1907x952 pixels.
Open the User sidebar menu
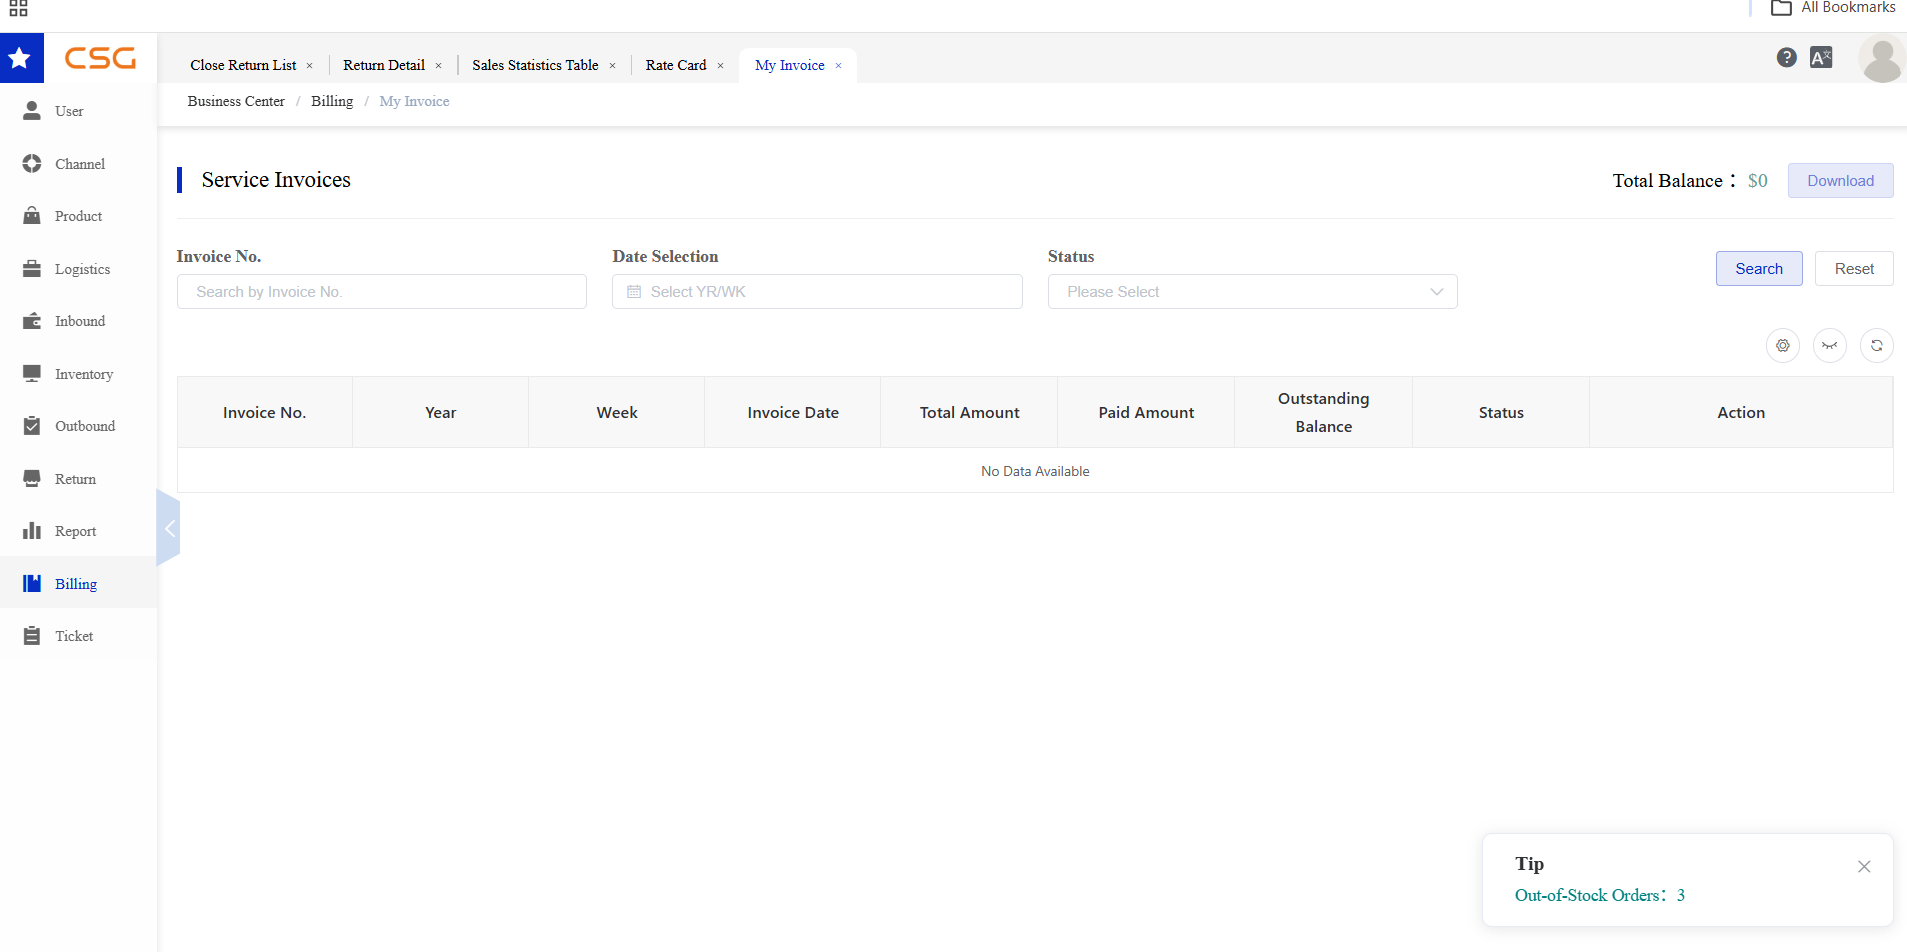pos(78,111)
